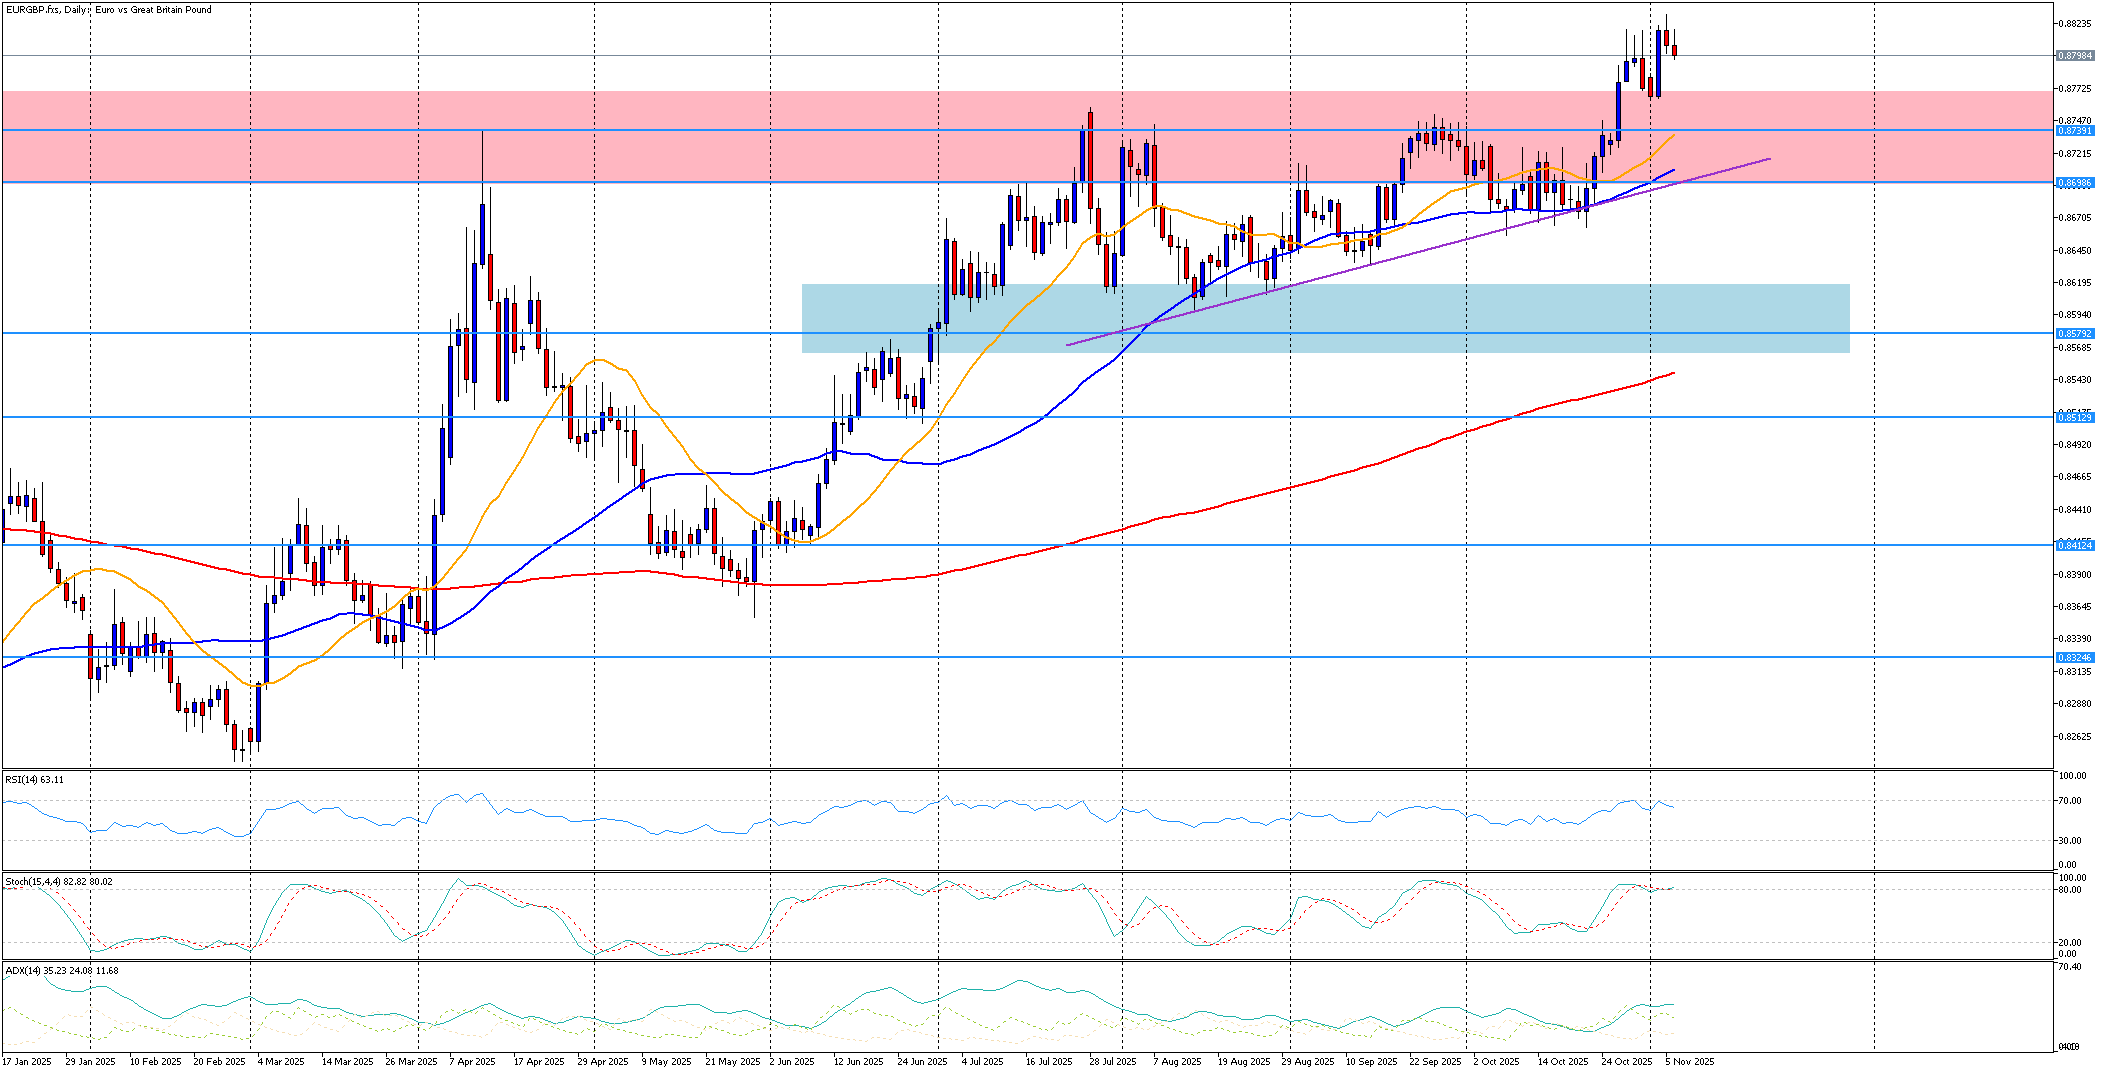Select the RSI(14) 63.11 indicator label
Screen dimensions: 2106x1073
[34, 779]
